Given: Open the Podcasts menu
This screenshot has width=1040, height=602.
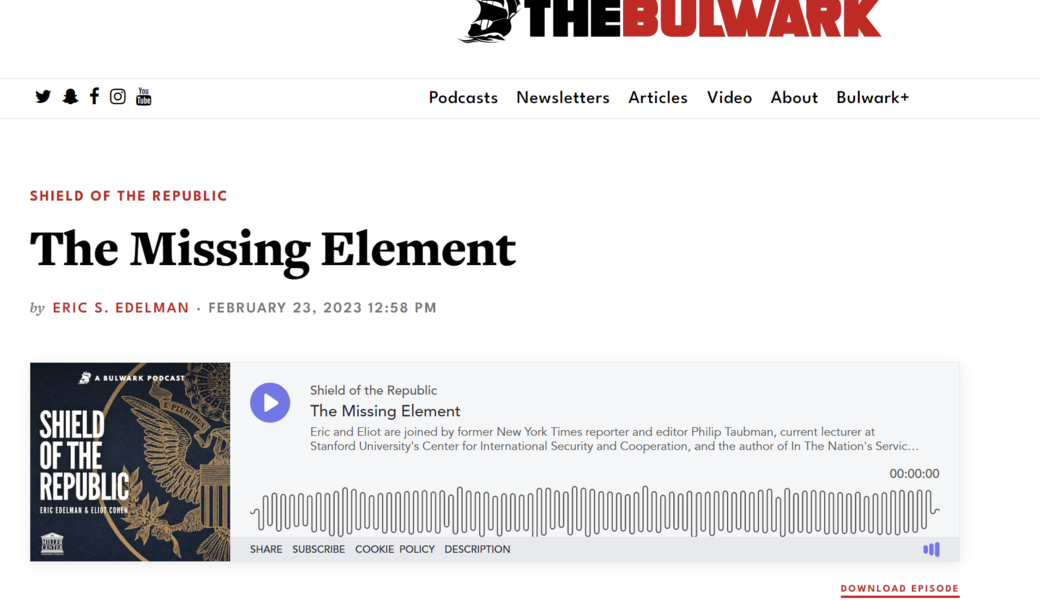Looking at the screenshot, I should (x=463, y=98).
